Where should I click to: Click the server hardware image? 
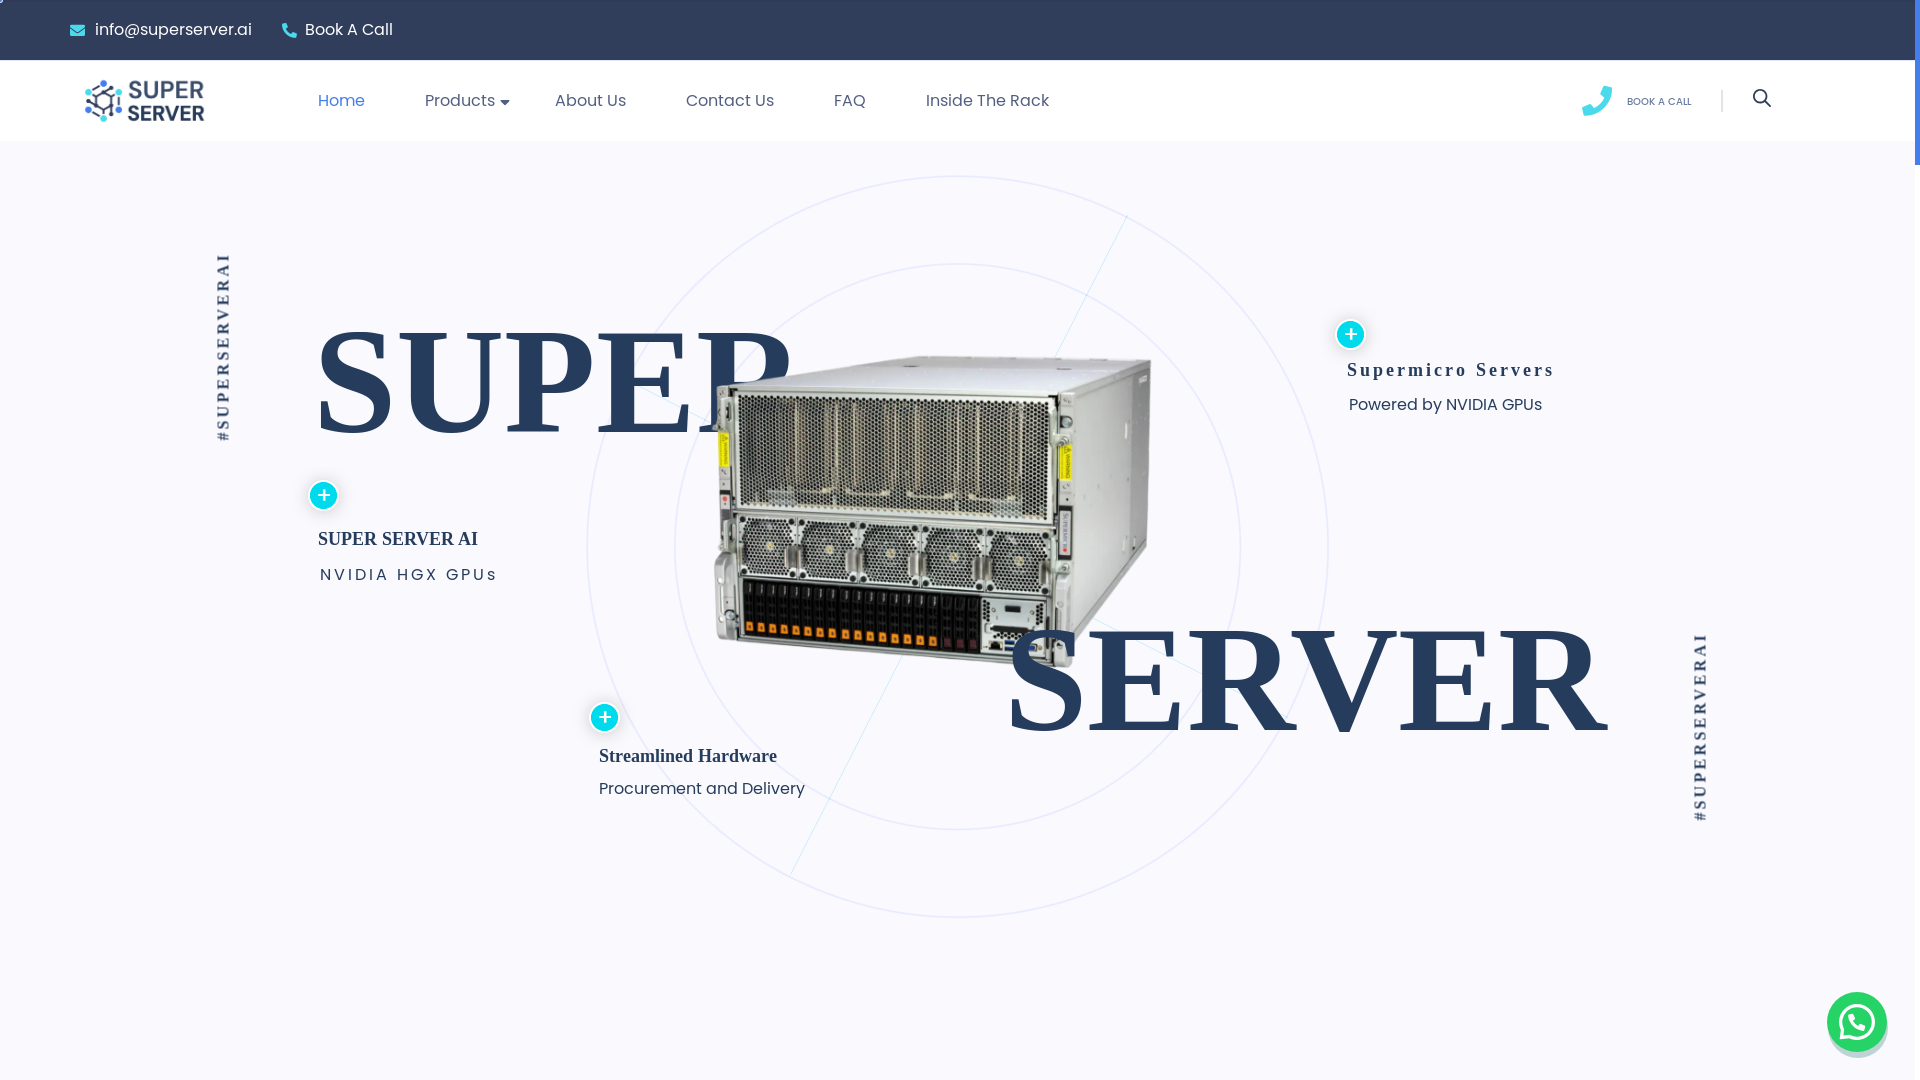(x=932, y=510)
